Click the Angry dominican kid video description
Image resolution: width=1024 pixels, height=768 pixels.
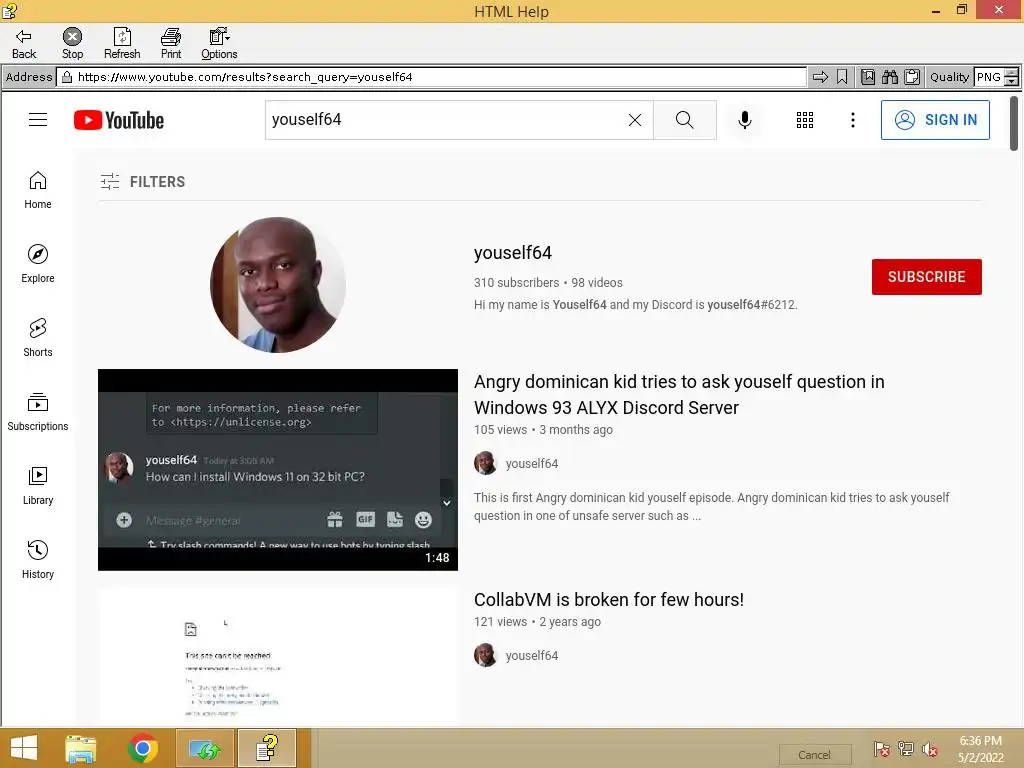711,507
